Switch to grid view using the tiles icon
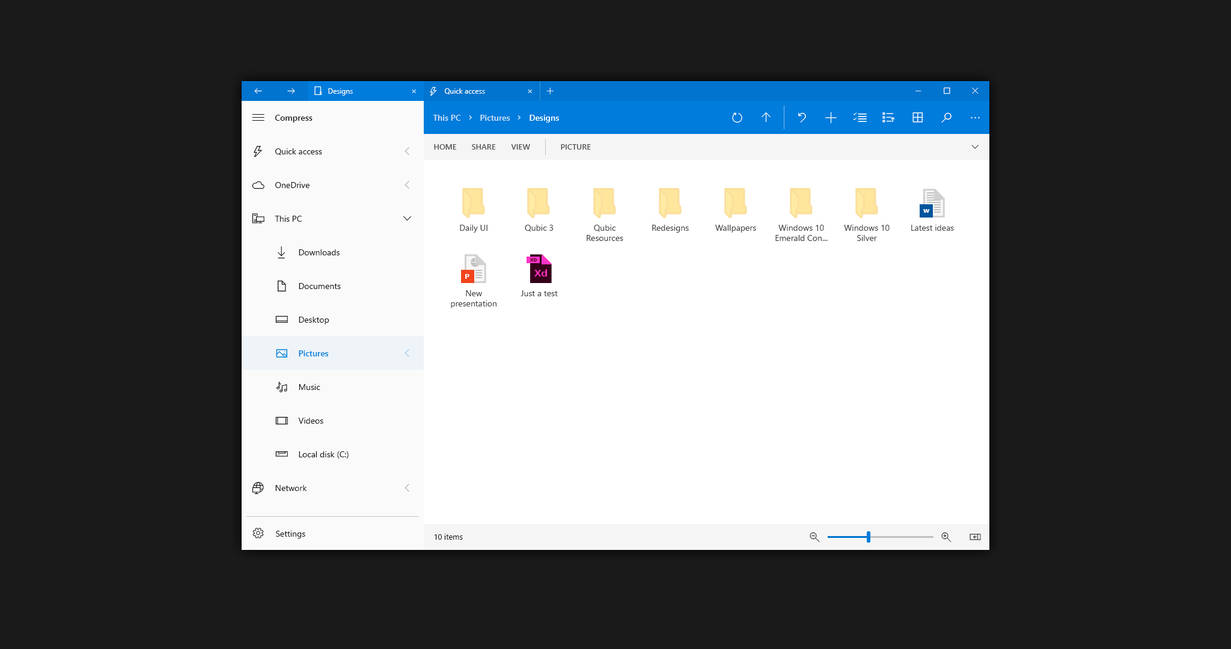 coord(917,117)
